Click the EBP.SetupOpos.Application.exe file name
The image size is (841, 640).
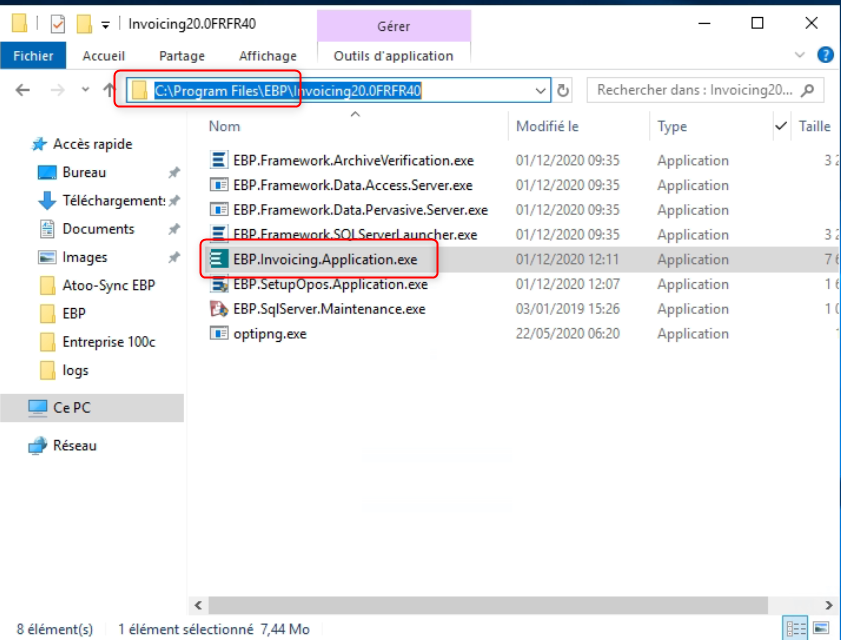coord(330,284)
